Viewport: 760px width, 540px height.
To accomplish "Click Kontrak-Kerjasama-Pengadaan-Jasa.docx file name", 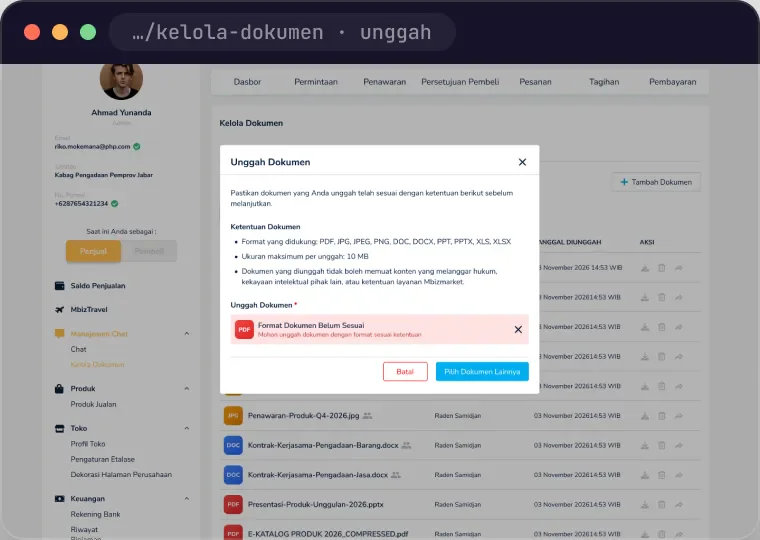I will (318, 475).
